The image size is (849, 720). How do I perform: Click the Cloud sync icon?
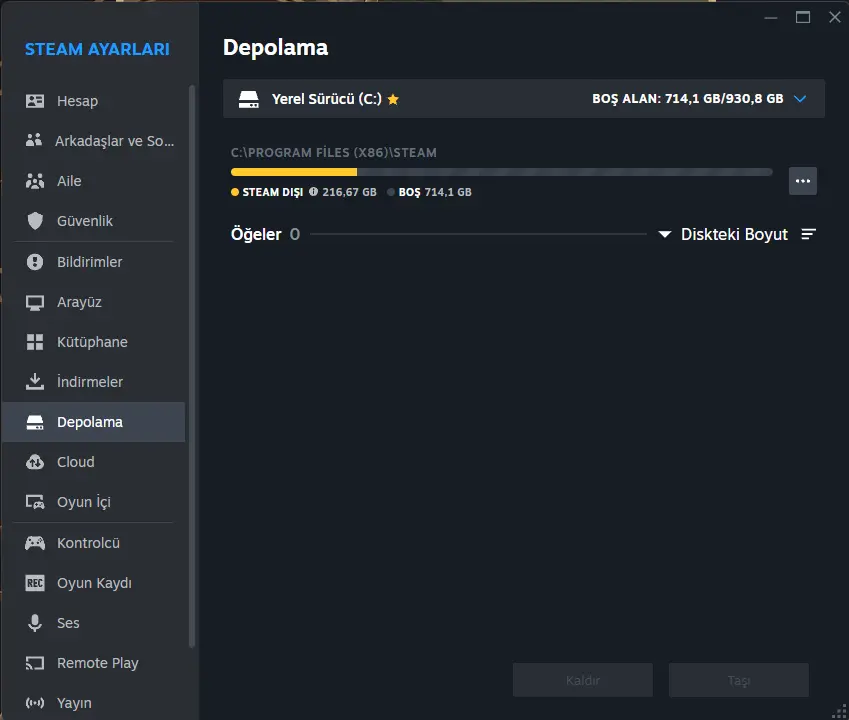point(35,462)
